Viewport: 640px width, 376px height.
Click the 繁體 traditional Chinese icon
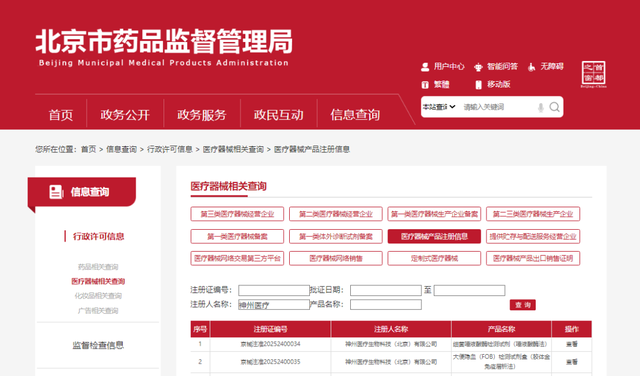425,85
